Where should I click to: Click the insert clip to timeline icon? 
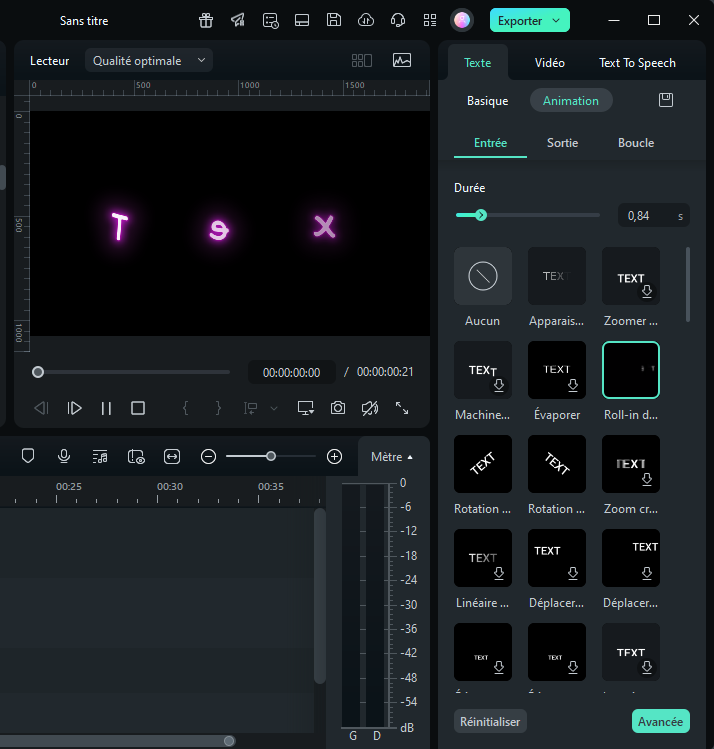[250, 408]
